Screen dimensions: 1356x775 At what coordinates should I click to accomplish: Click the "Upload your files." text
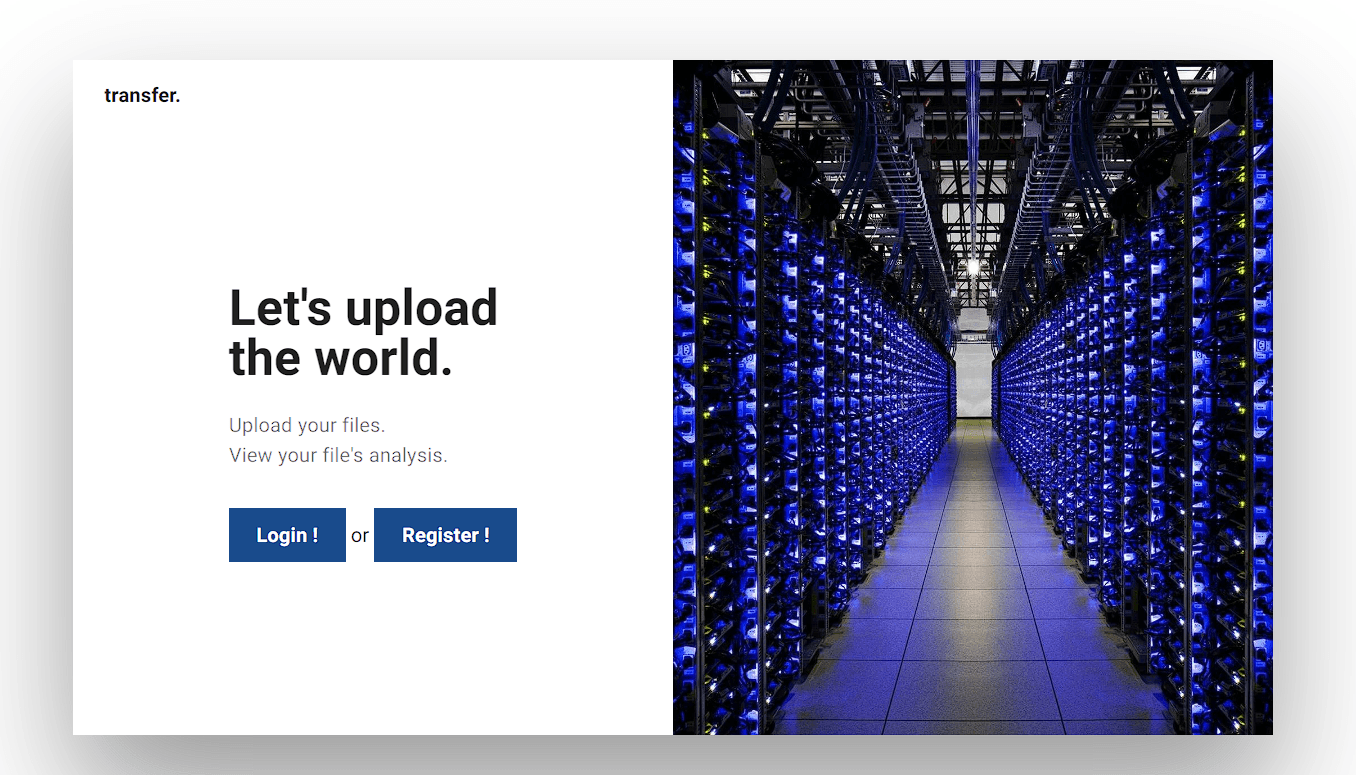click(306, 425)
